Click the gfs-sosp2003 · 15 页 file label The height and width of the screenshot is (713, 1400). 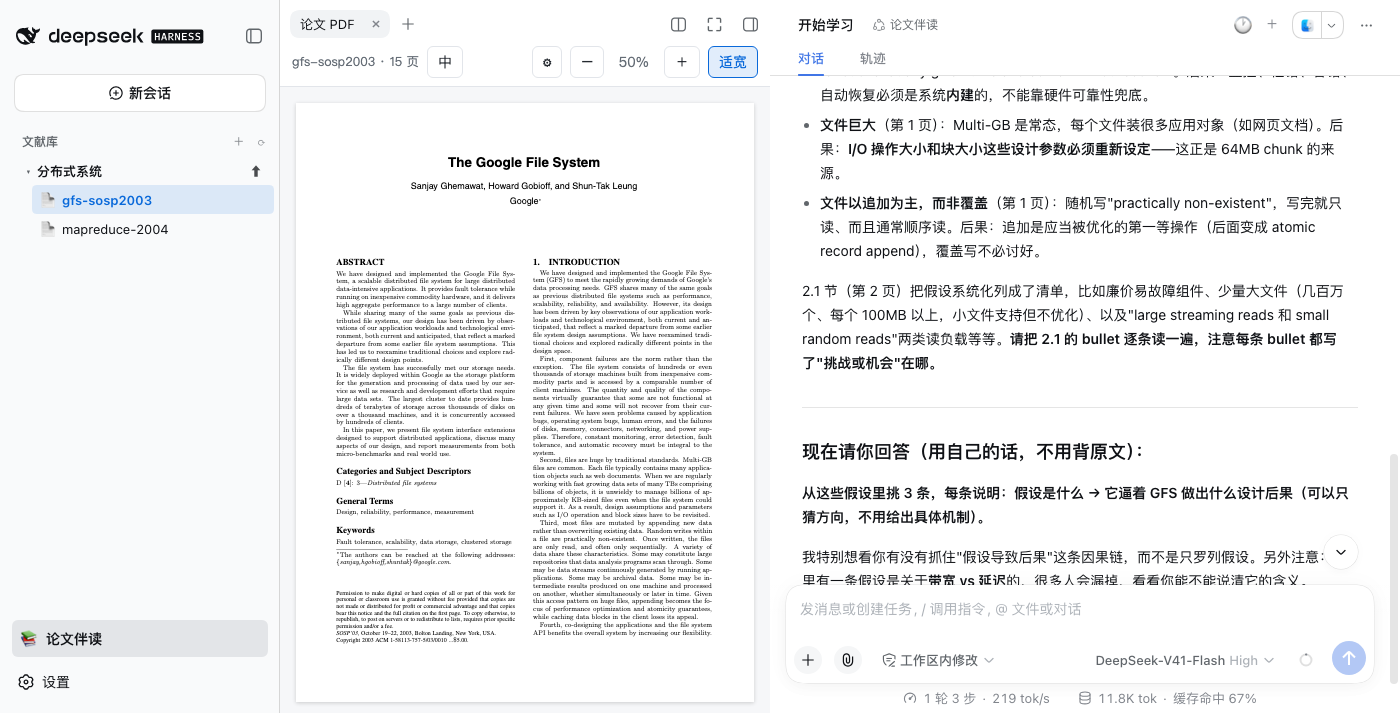[355, 62]
